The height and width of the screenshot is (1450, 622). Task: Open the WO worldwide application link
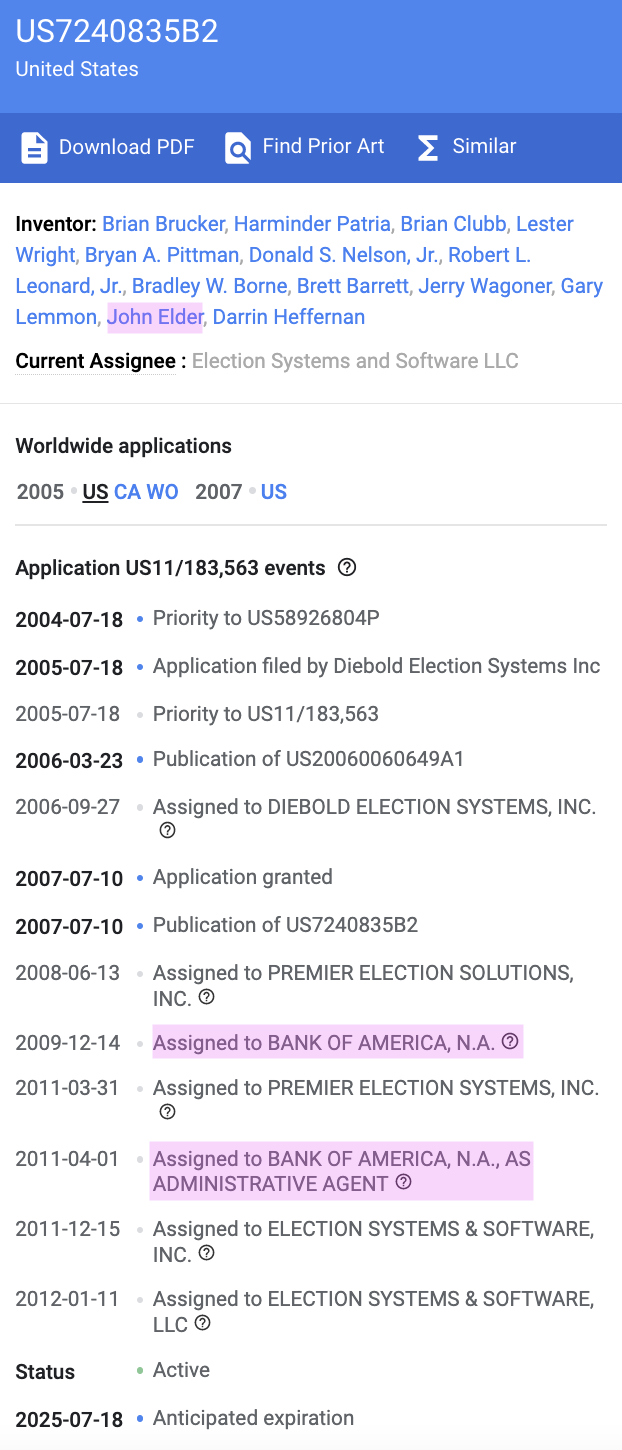163,492
